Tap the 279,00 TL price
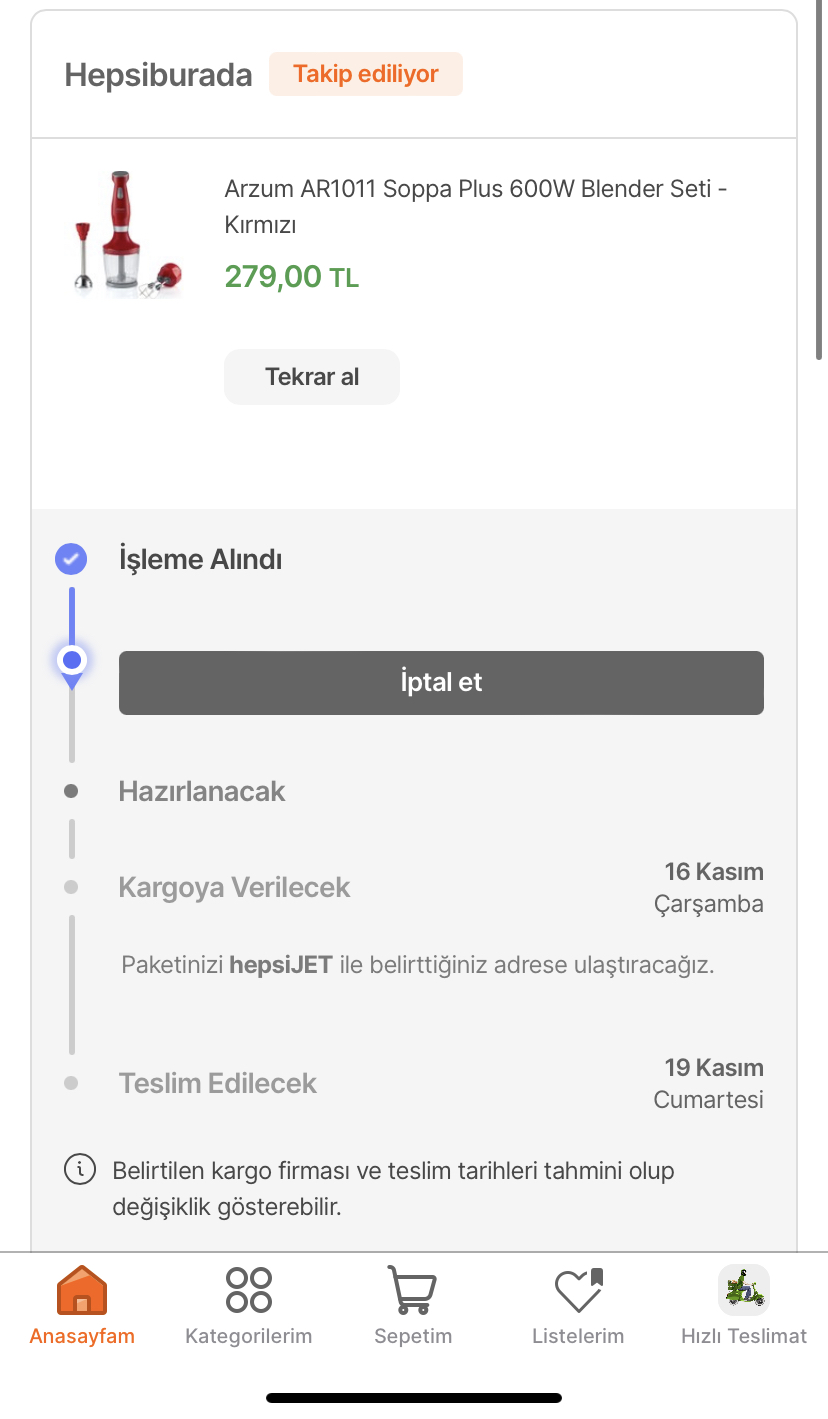 [x=291, y=277]
